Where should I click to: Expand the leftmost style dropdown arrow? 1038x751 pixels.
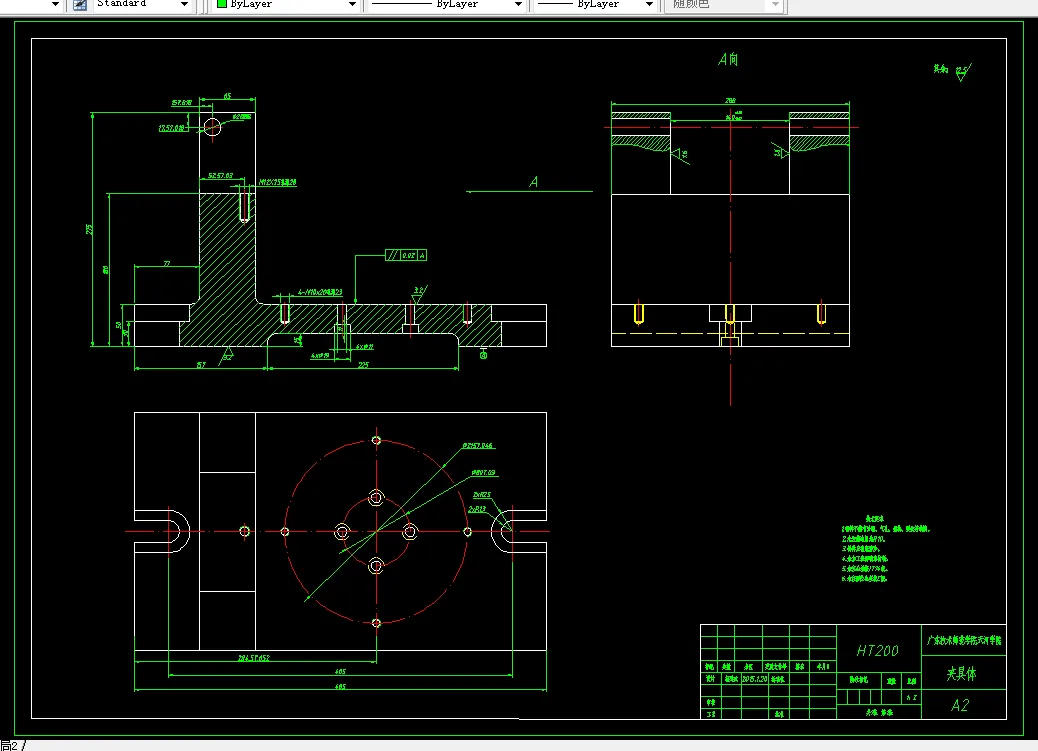pos(56,5)
